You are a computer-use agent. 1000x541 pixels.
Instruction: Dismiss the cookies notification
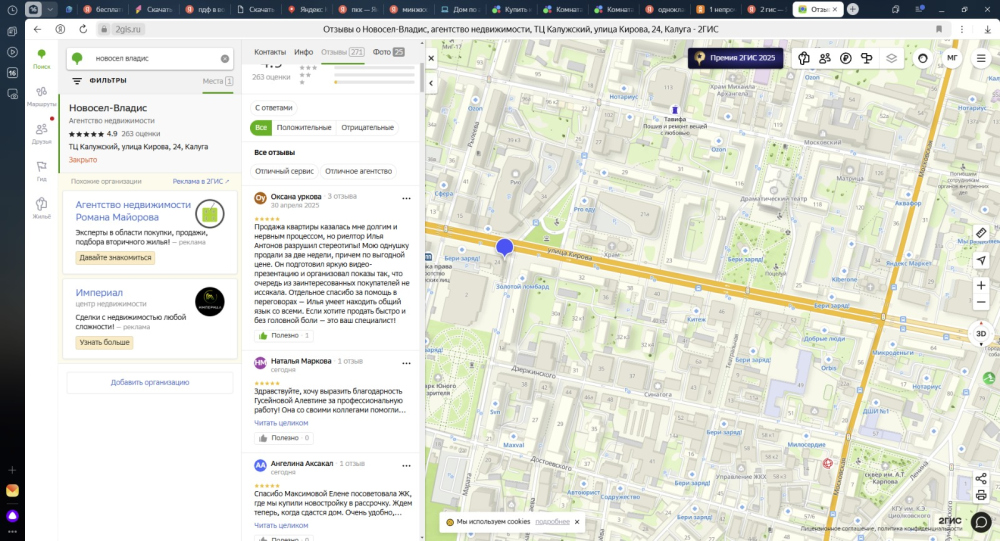point(577,522)
